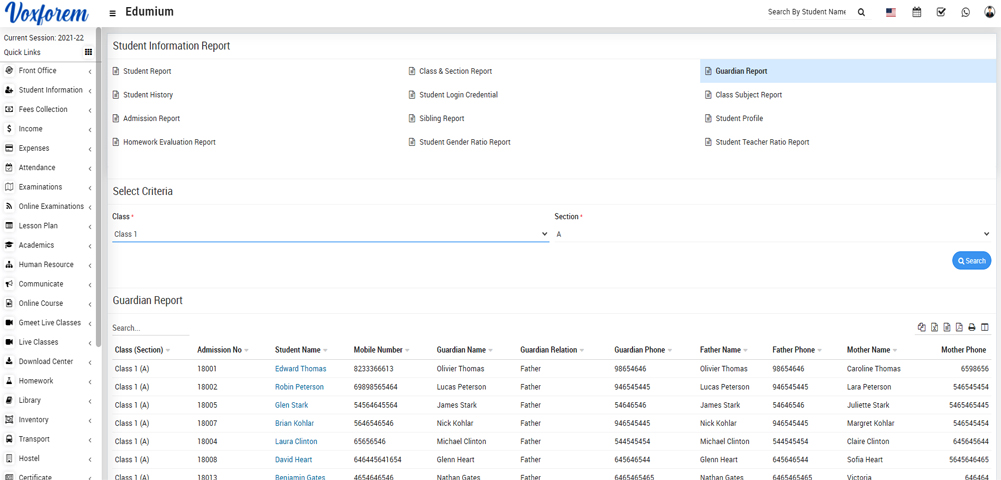Image resolution: width=1001 pixels, height=480 pixels.
Task: Export the guardian report to Excel
Action: tap(934, 327)
